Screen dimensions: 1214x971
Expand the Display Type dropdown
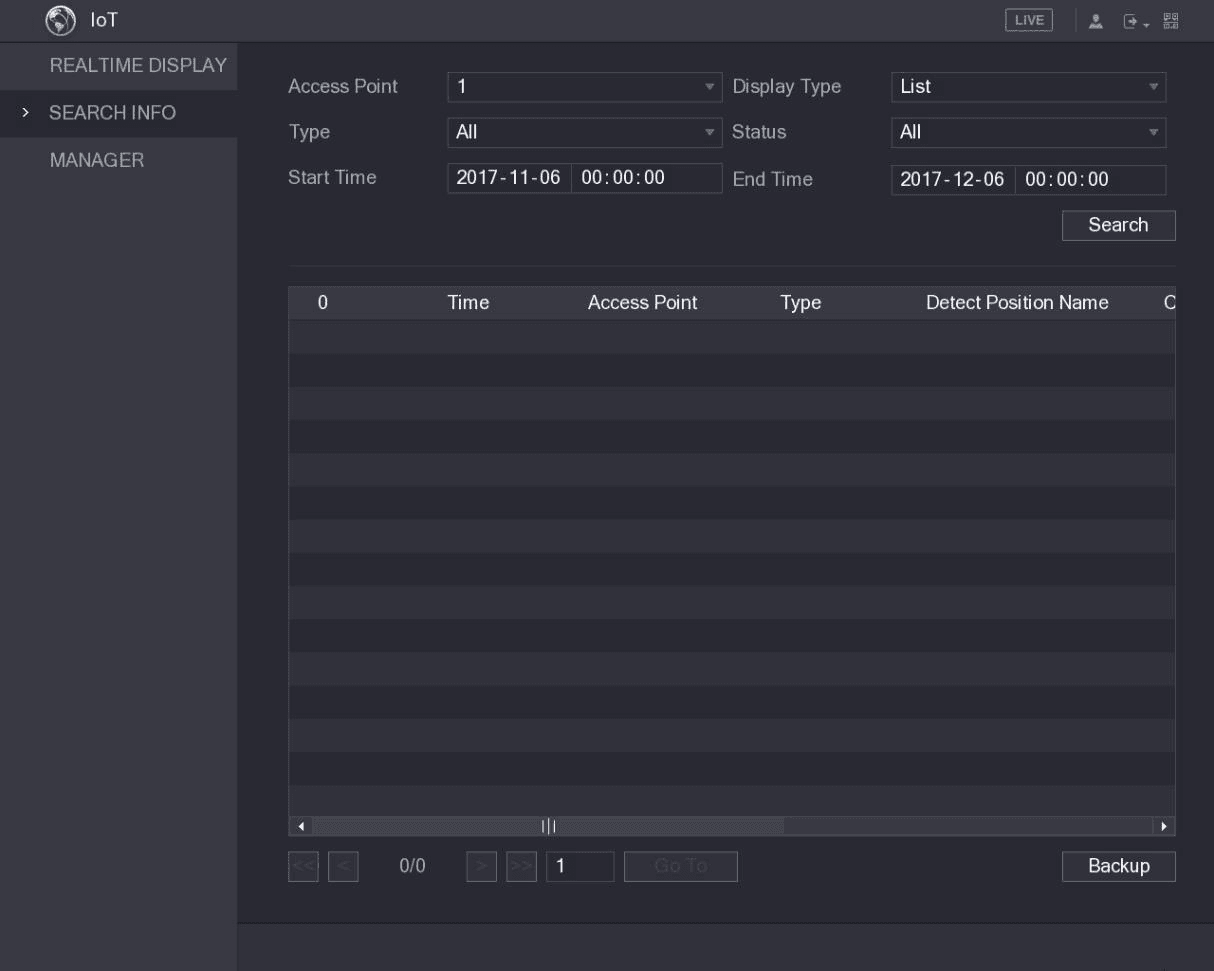[1028, 87]
